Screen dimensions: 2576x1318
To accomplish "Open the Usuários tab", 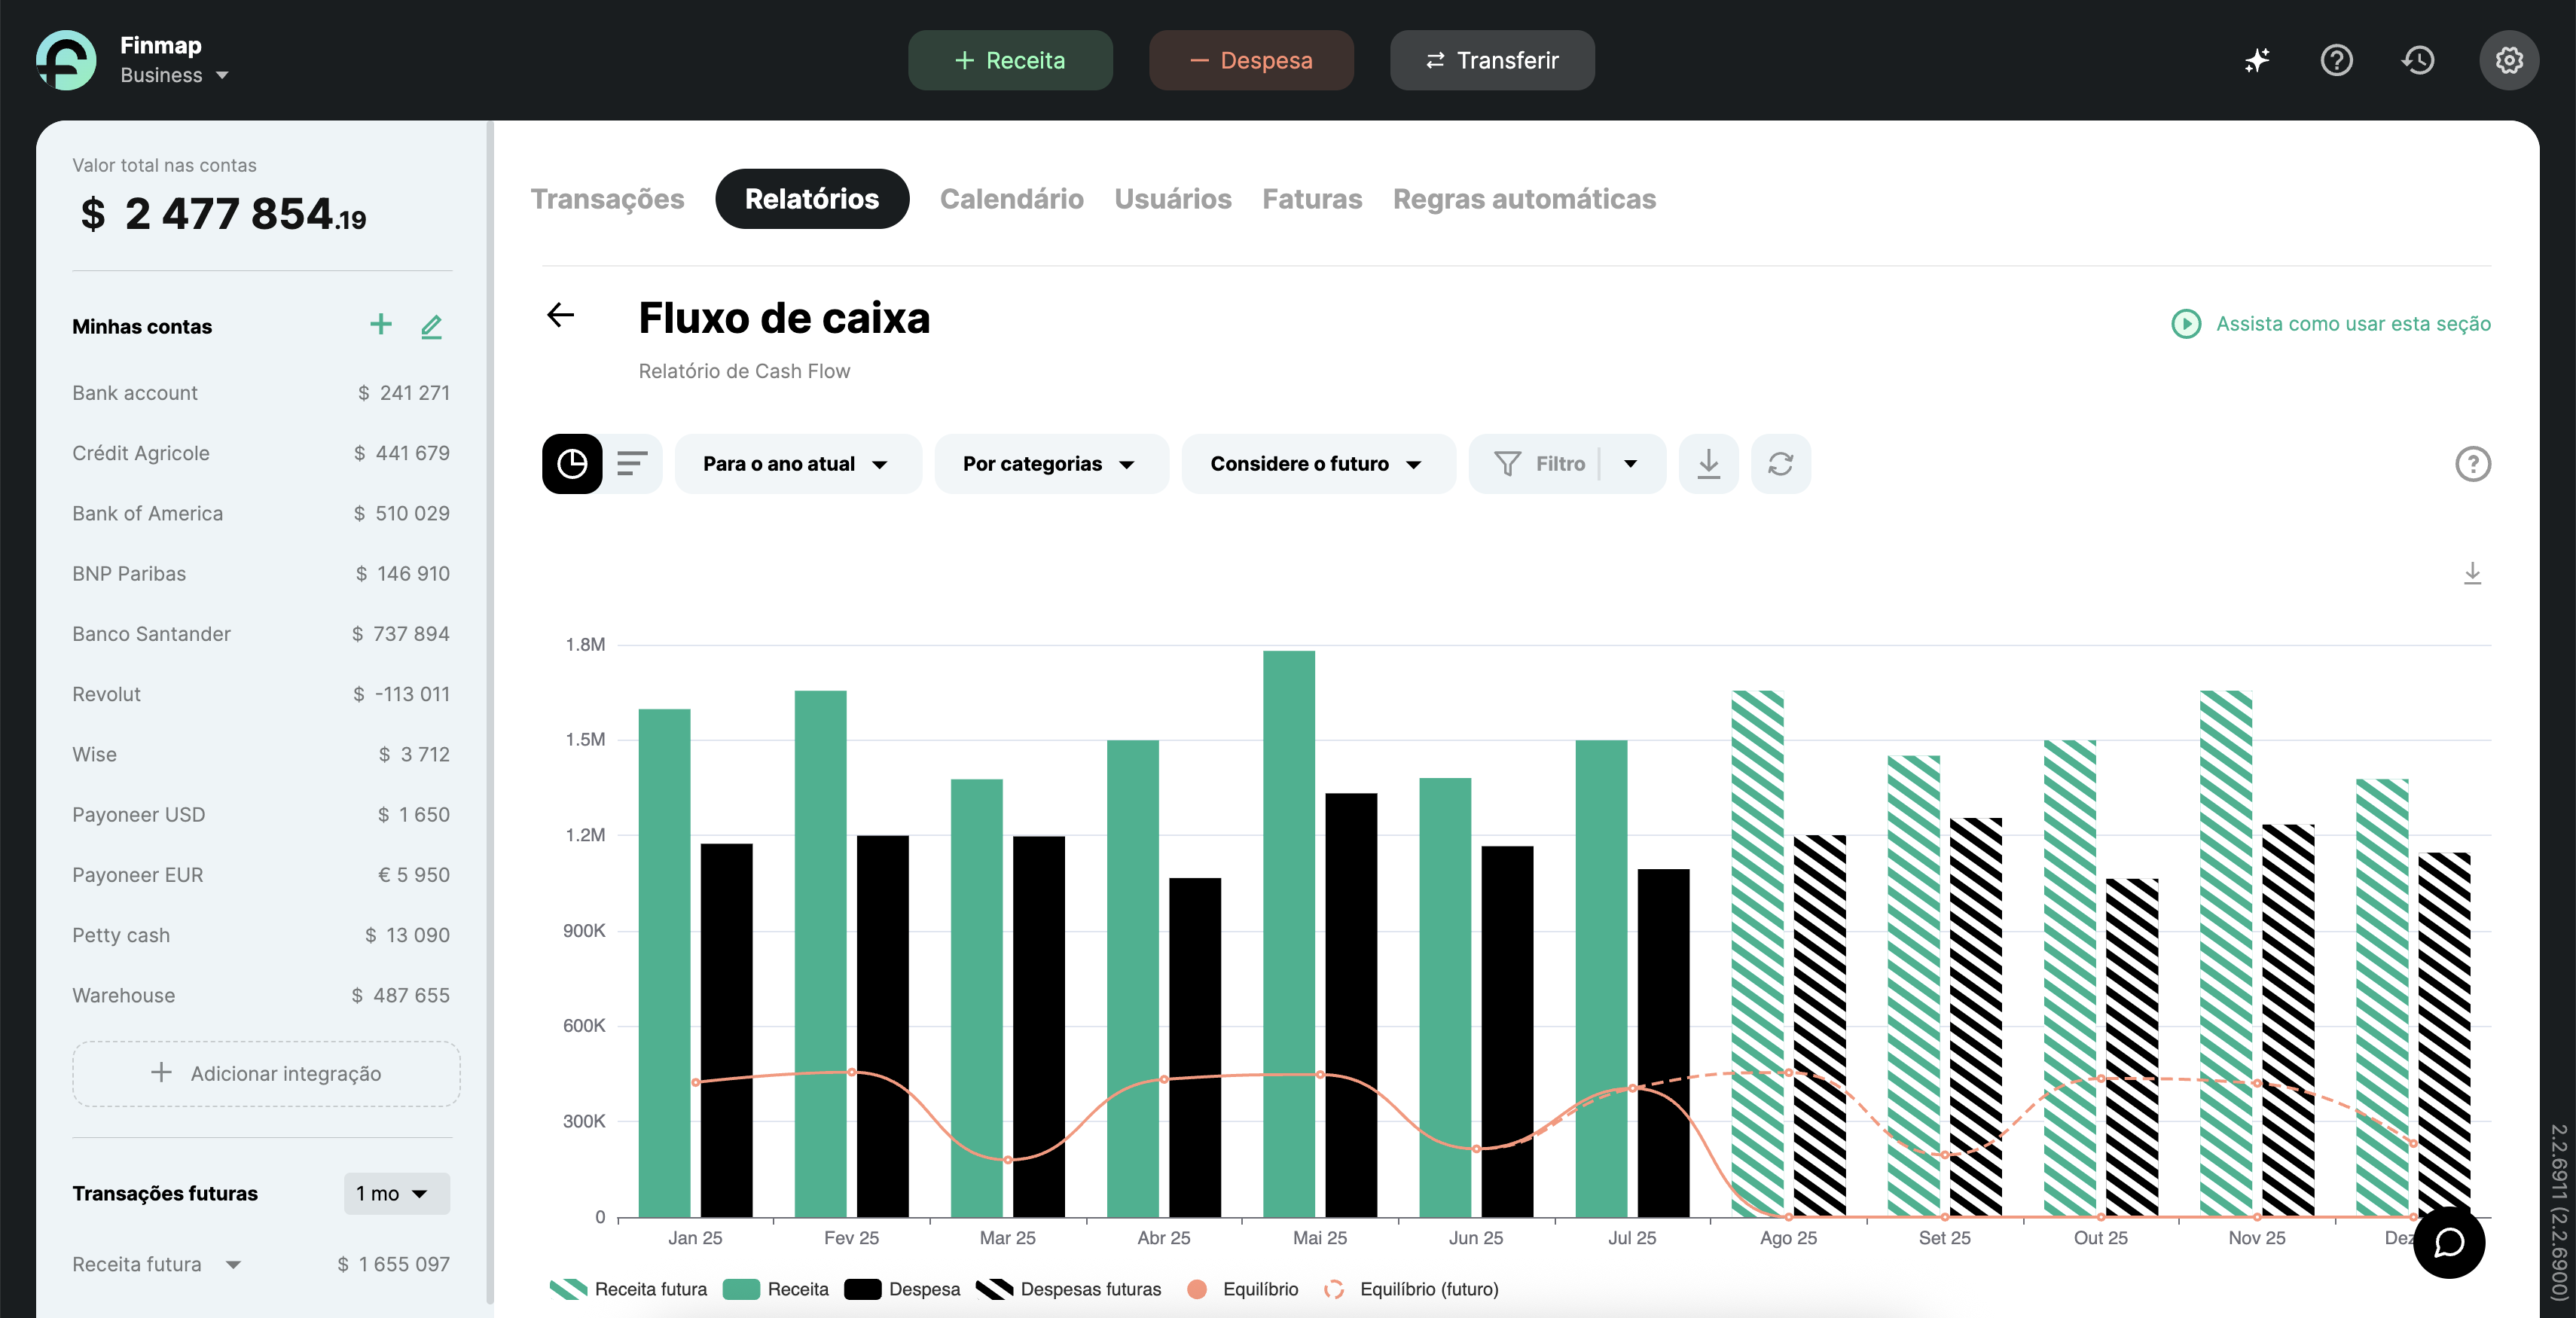I will 1172,199.
